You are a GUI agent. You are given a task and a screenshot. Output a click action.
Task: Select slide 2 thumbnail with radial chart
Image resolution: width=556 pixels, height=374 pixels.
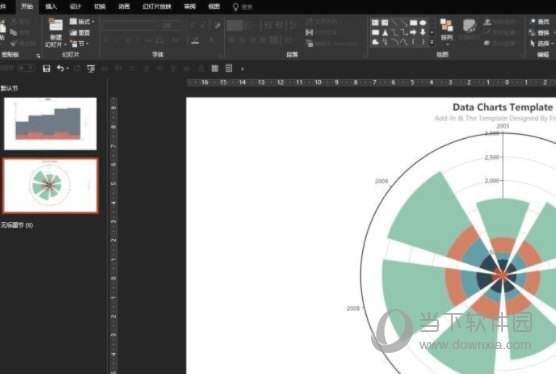click(x=50, y=185)
